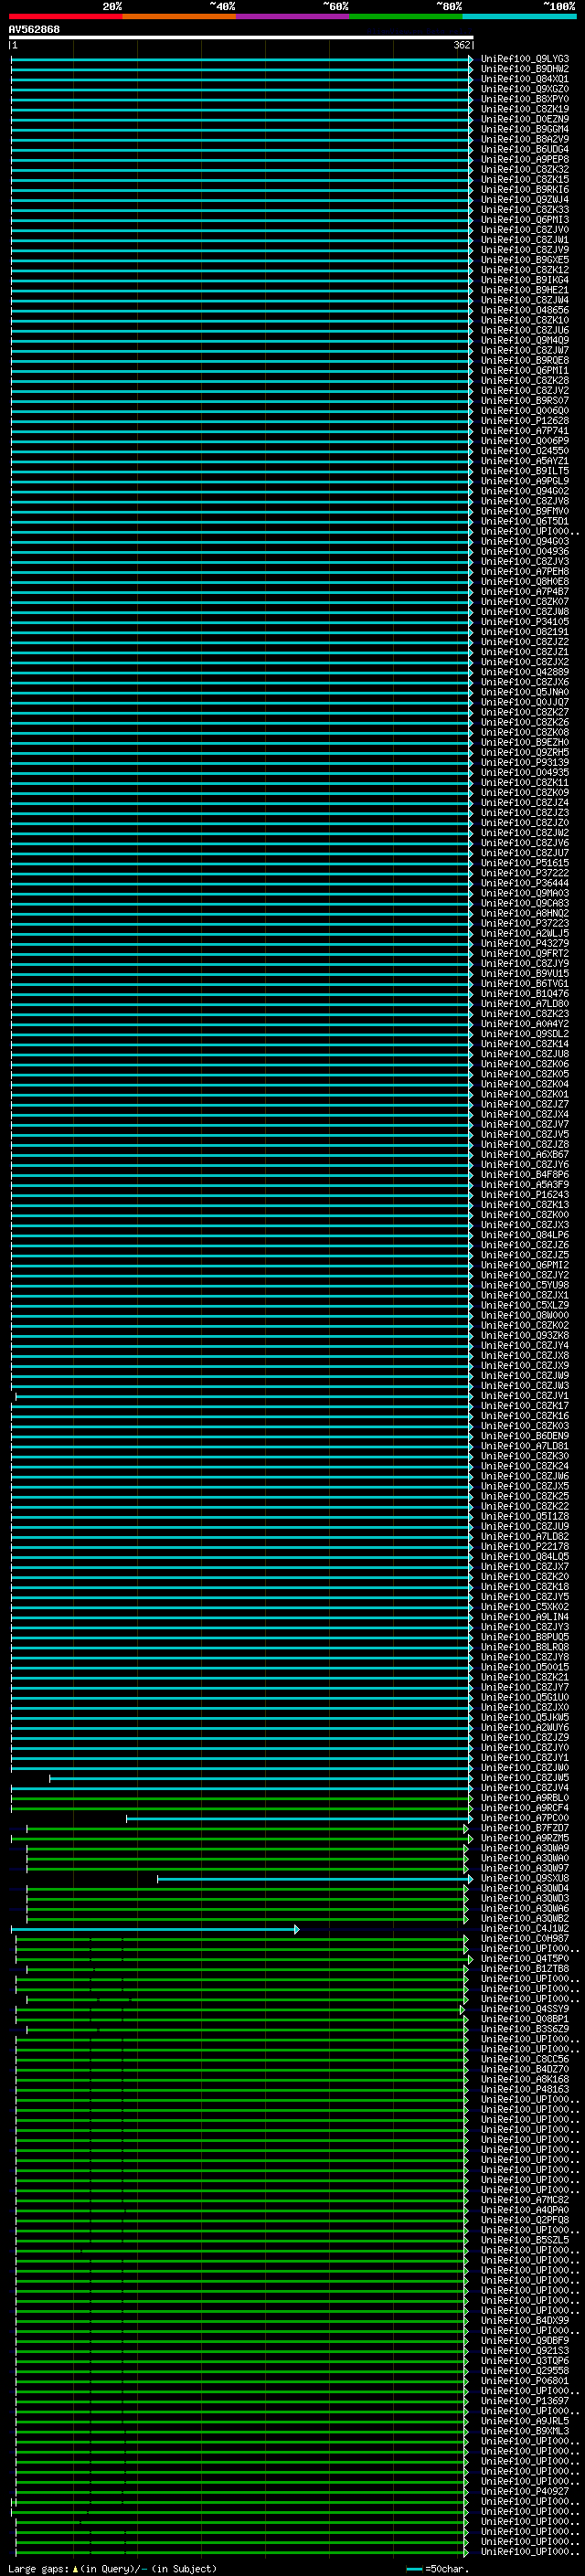
Task: Select hit label UniRef100_Q08BP1
Action: pyautogui.click(x=525, y=2019)
